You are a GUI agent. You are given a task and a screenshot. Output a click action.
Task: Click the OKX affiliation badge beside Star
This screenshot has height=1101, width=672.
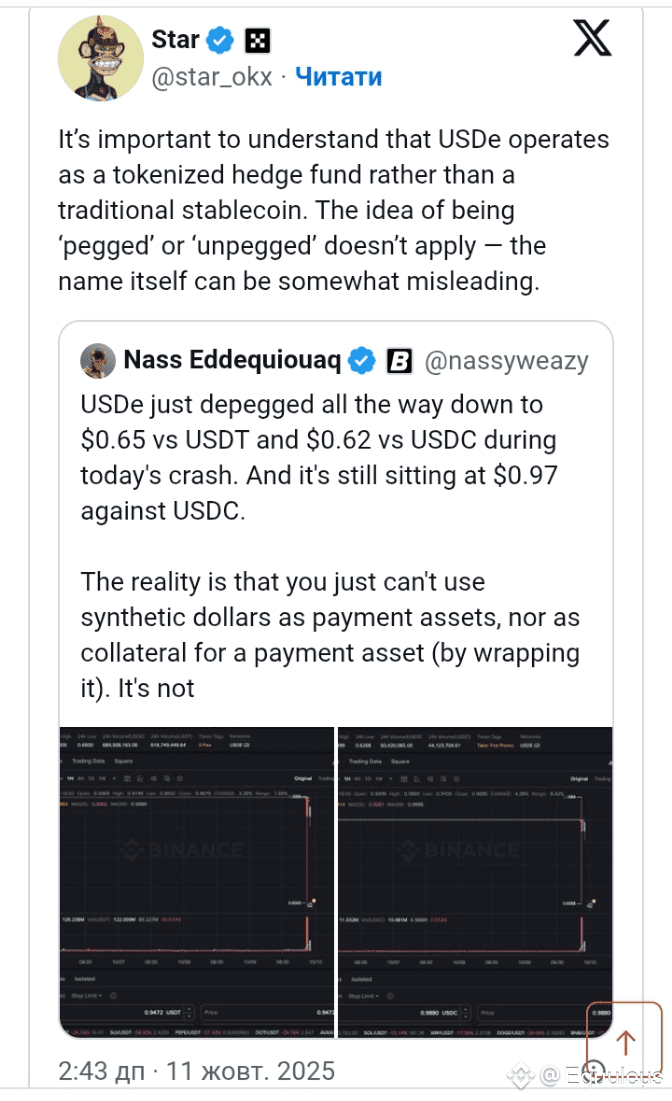[258, 41]
